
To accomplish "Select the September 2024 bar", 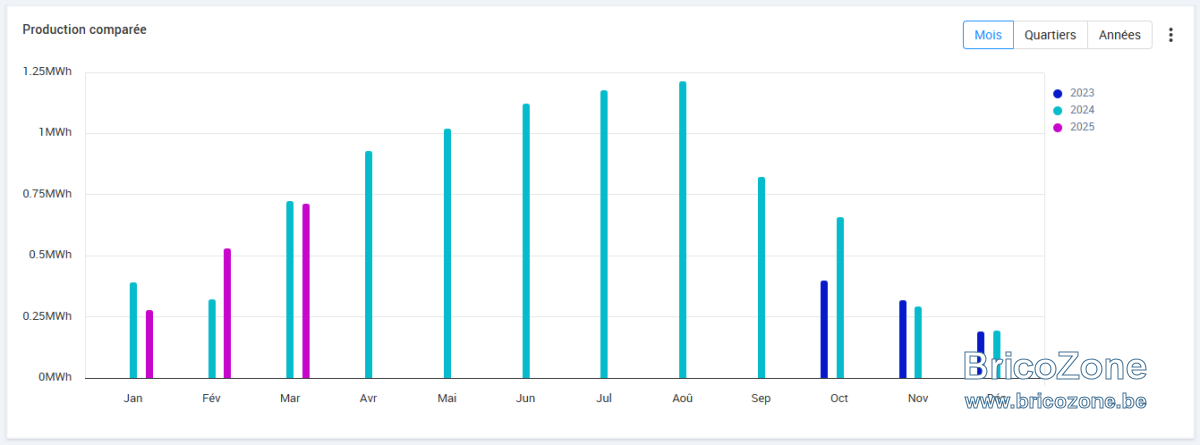I will 761,278.
